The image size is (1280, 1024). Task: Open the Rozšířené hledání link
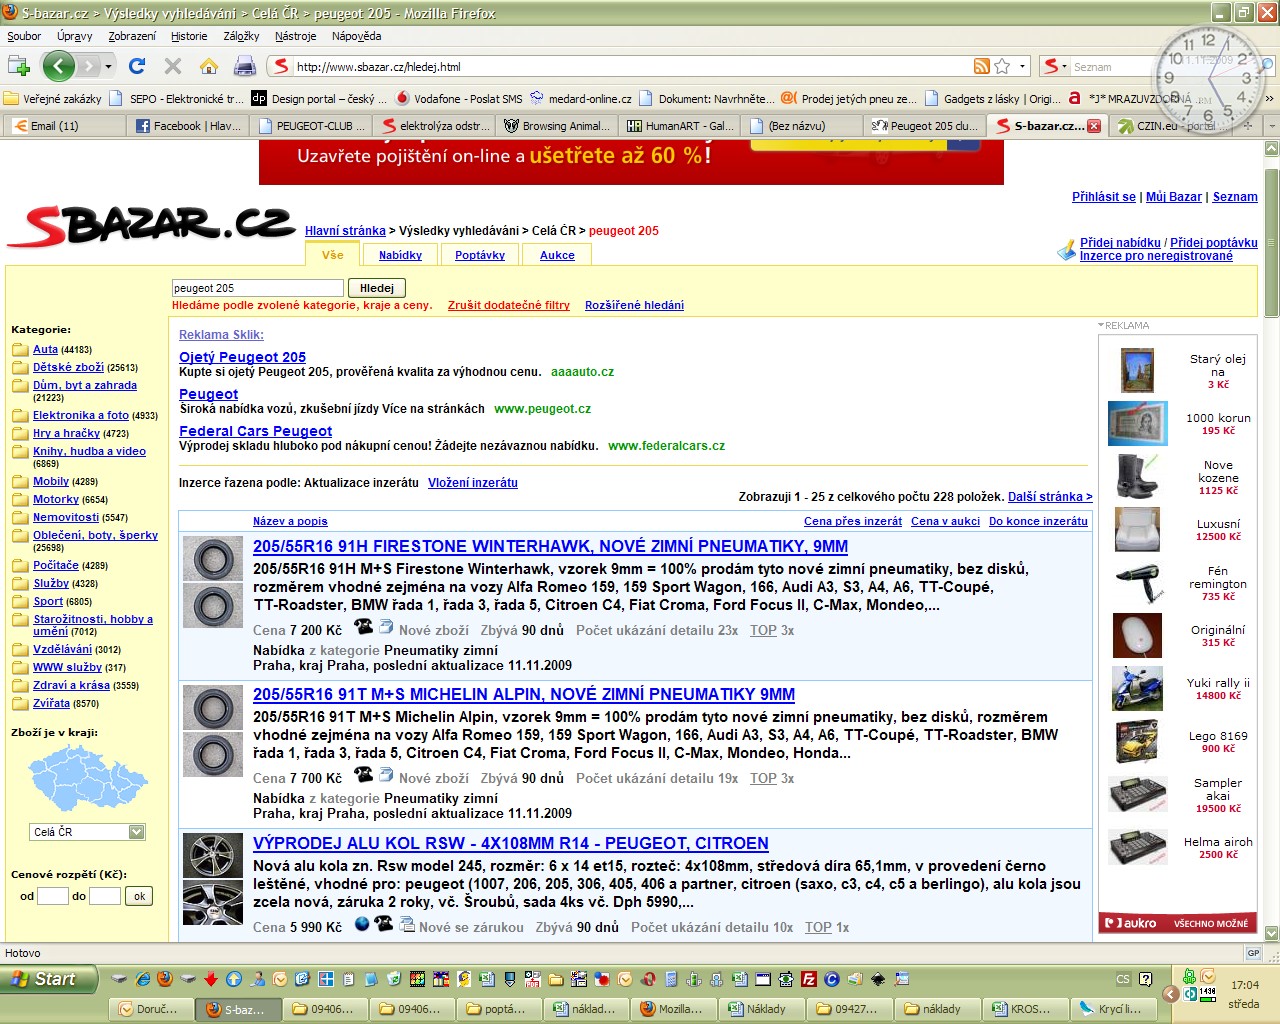634,305
